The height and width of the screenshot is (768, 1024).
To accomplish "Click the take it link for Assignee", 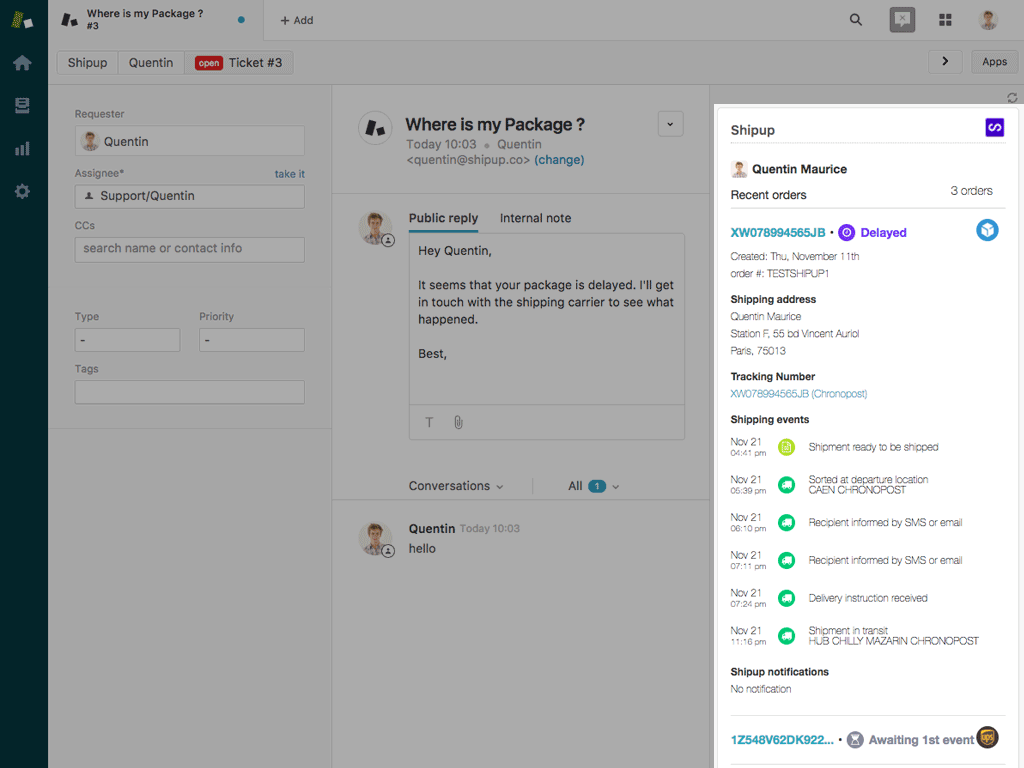I will (x=288, y=173).
